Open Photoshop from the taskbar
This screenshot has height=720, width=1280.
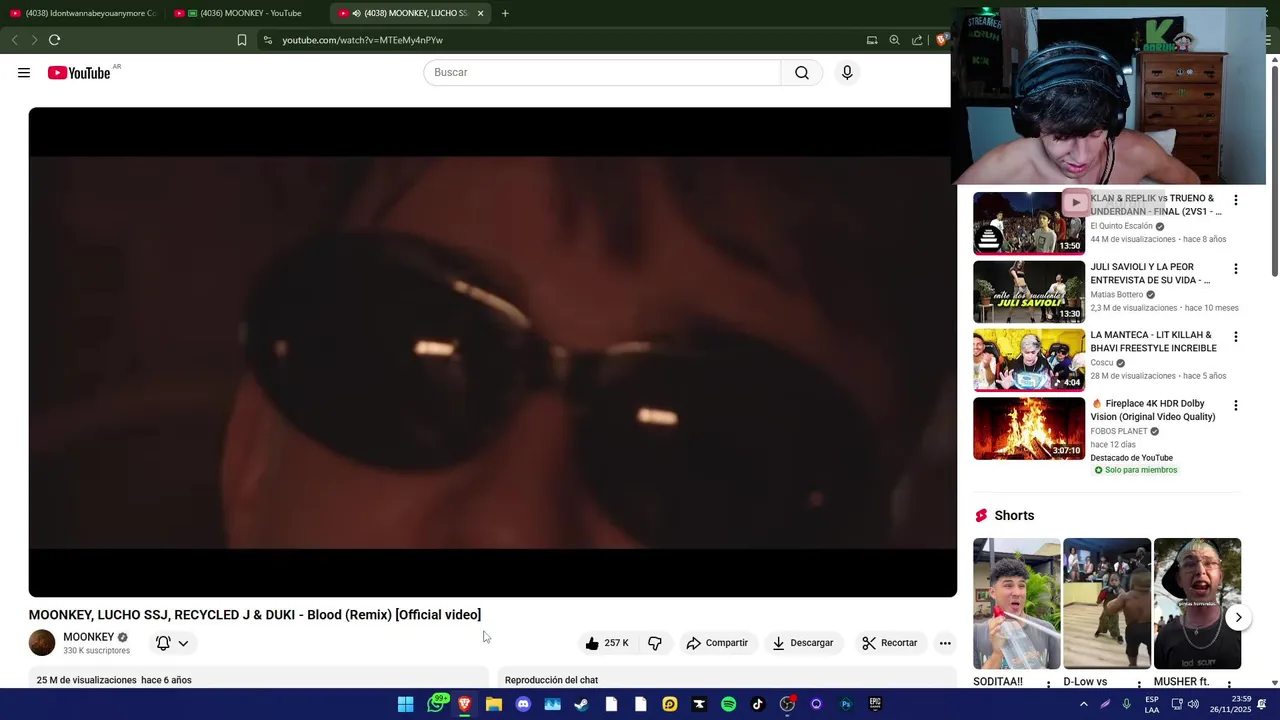point(845,704)
